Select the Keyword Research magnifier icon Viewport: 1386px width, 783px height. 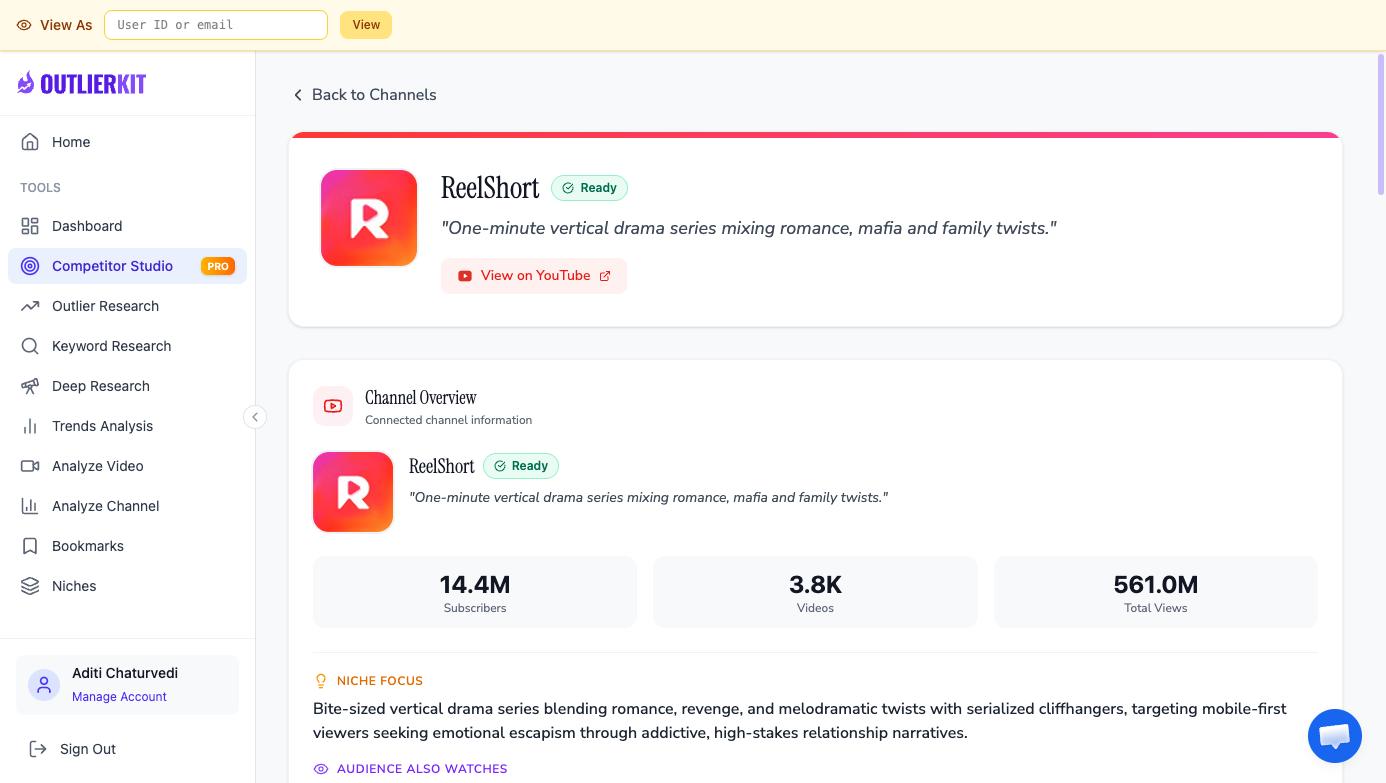coord(30,346)
